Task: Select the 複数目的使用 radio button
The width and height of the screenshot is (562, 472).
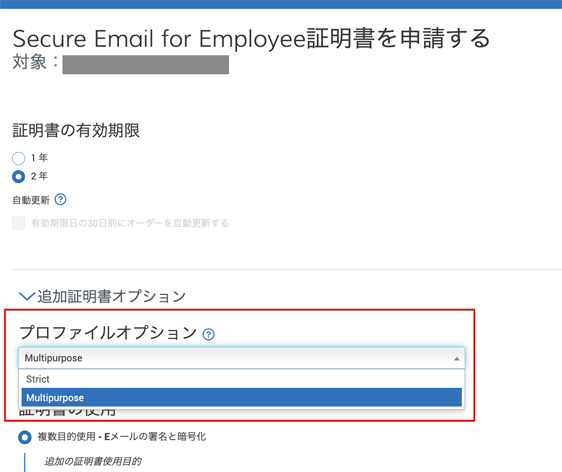Action: 25,437
